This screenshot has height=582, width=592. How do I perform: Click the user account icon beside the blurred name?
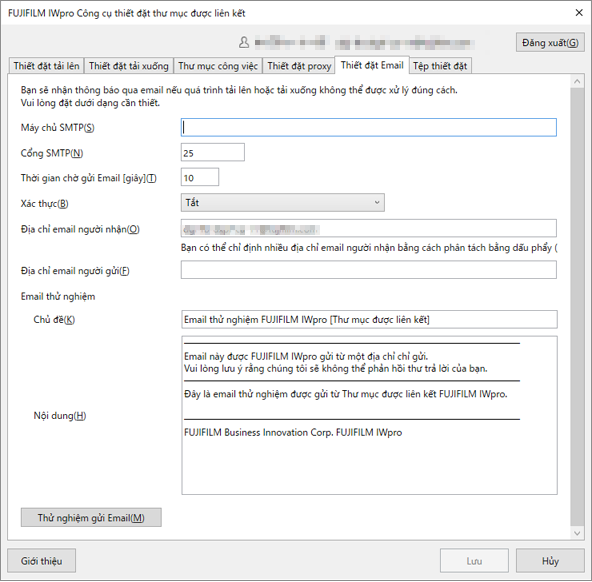tap(244, 42)
